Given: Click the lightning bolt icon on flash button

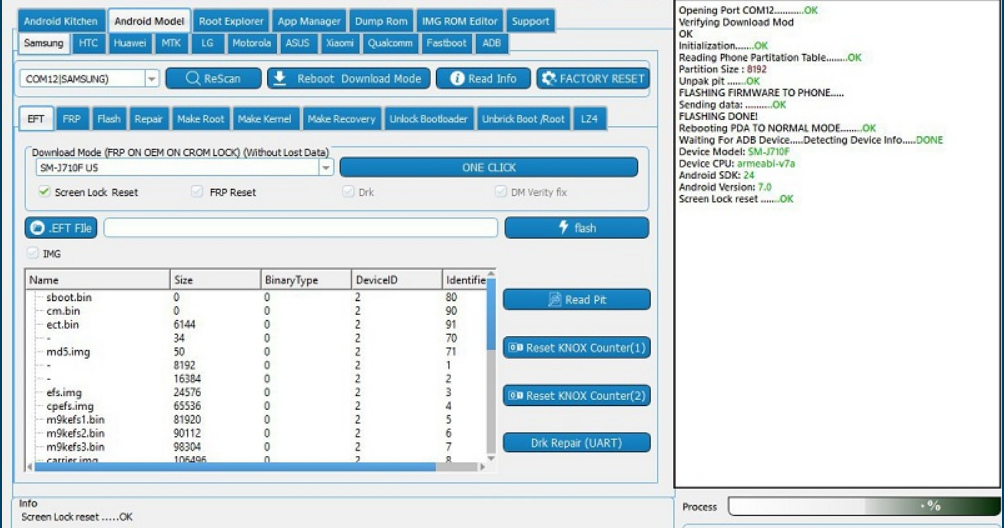Looking at the screenshot, I should (x=563, y=227).
